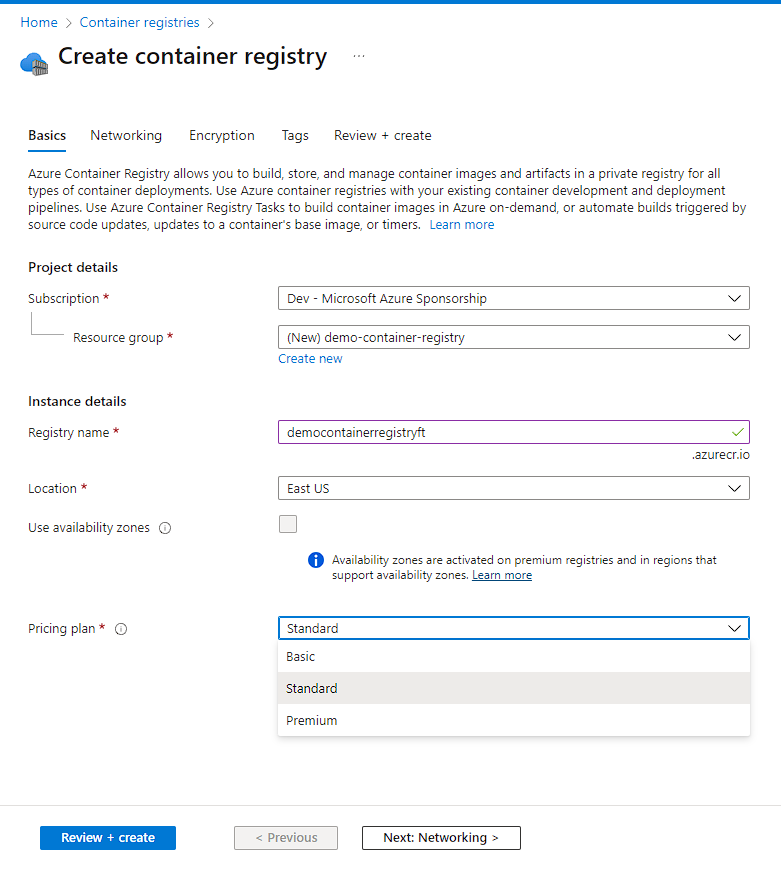Open the ellipsis menu beside page title
The image size is (781, 871).
359,57
